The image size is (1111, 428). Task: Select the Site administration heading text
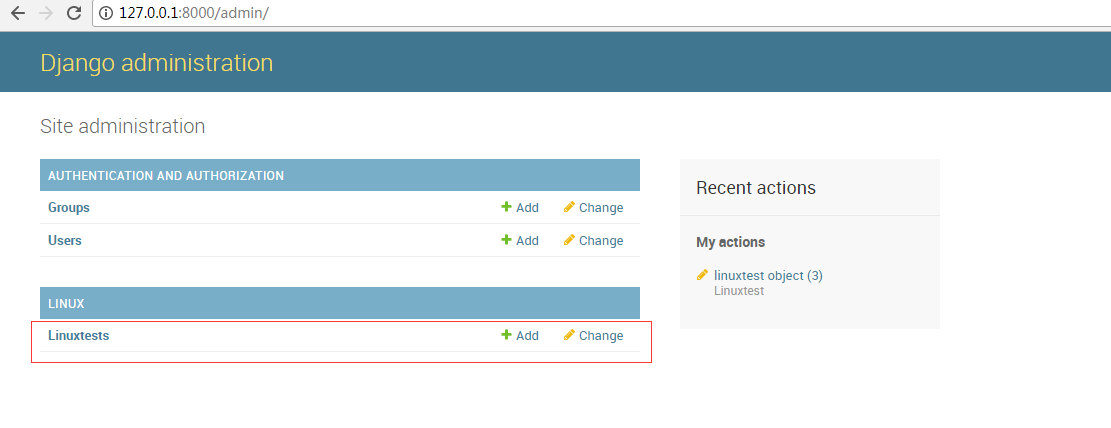[123, 126]
